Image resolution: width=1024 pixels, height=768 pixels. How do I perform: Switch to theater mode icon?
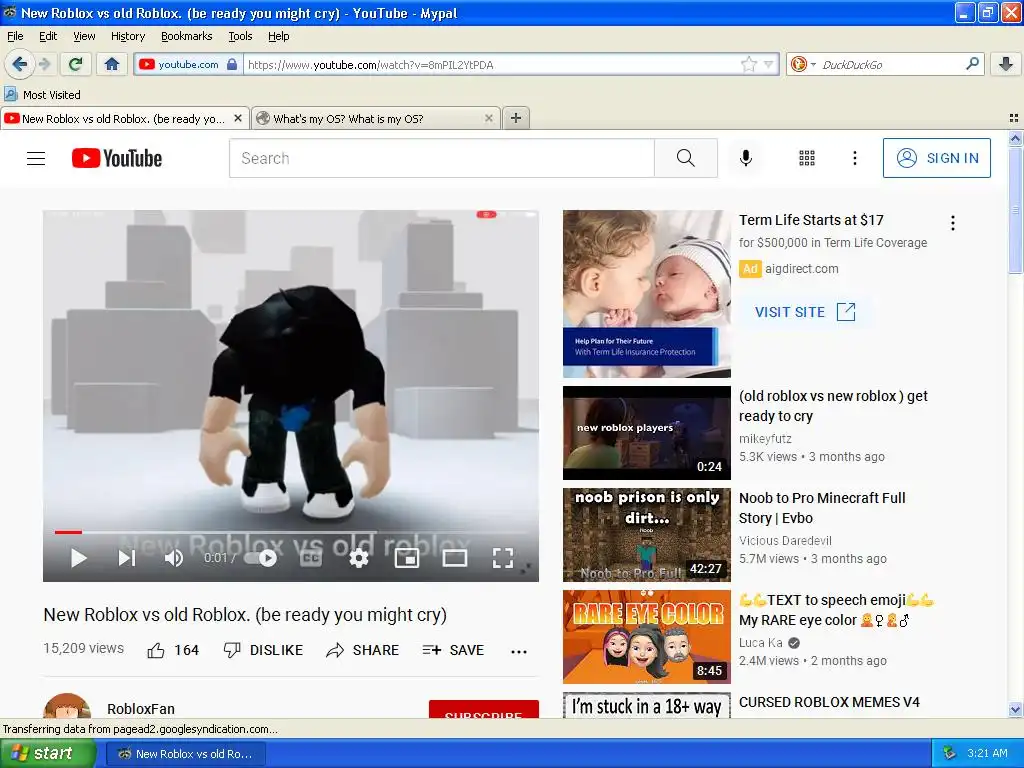coord(455,558)
